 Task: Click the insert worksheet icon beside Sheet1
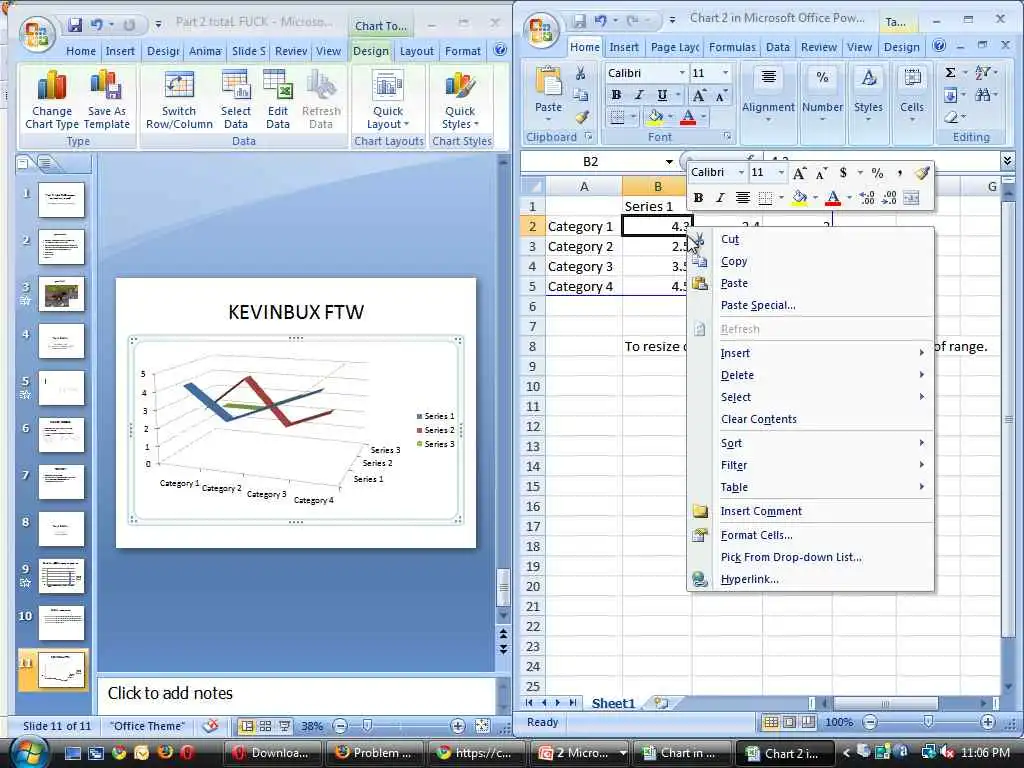point(661,703)
